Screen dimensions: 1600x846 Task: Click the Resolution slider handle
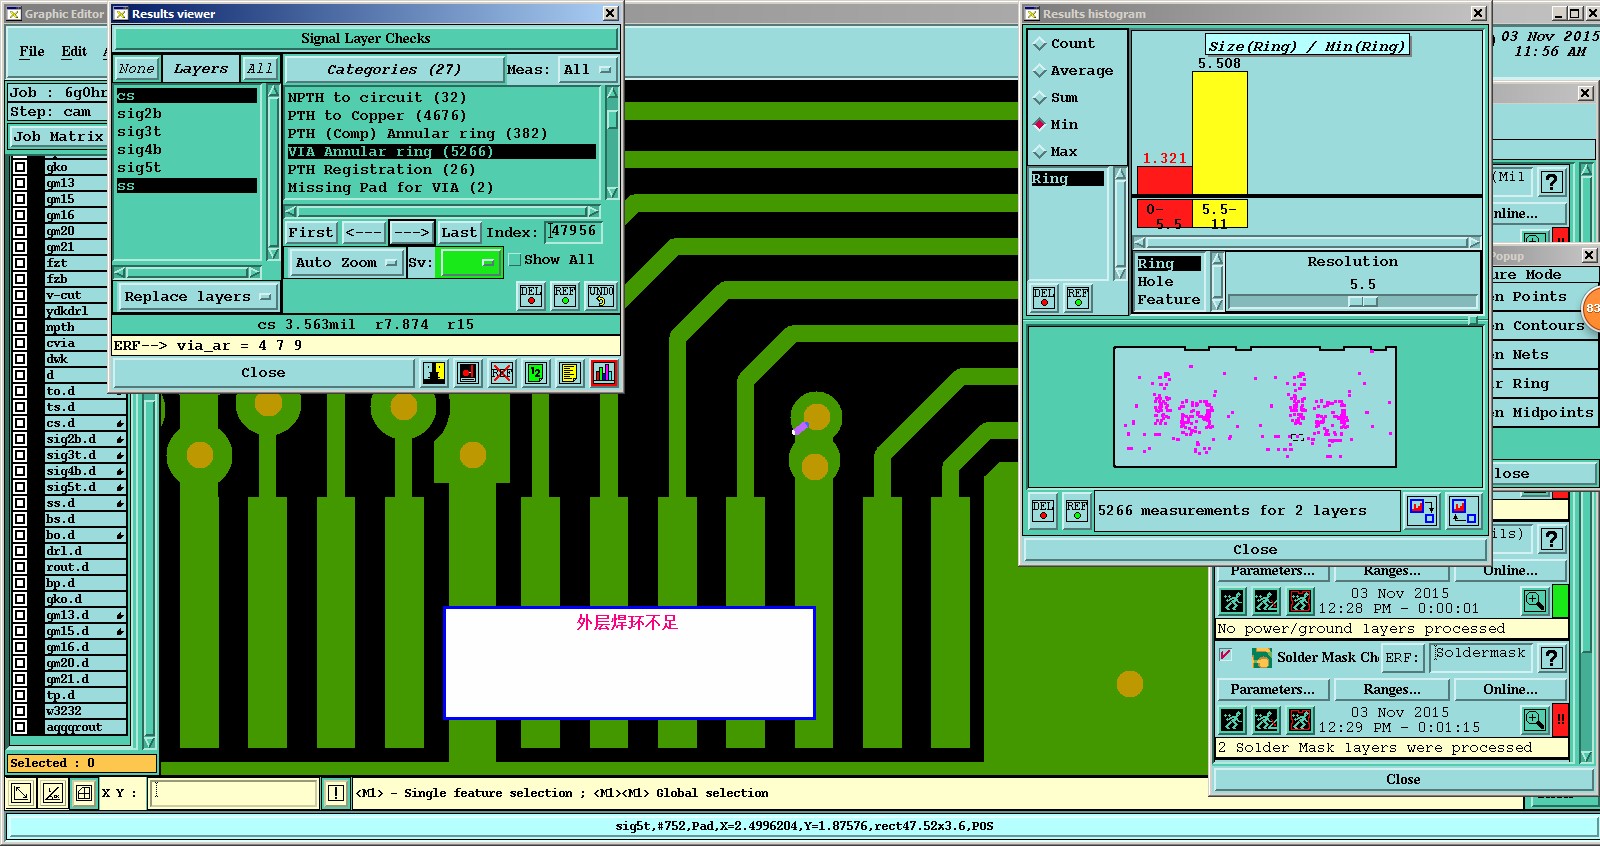[1363, 301]
